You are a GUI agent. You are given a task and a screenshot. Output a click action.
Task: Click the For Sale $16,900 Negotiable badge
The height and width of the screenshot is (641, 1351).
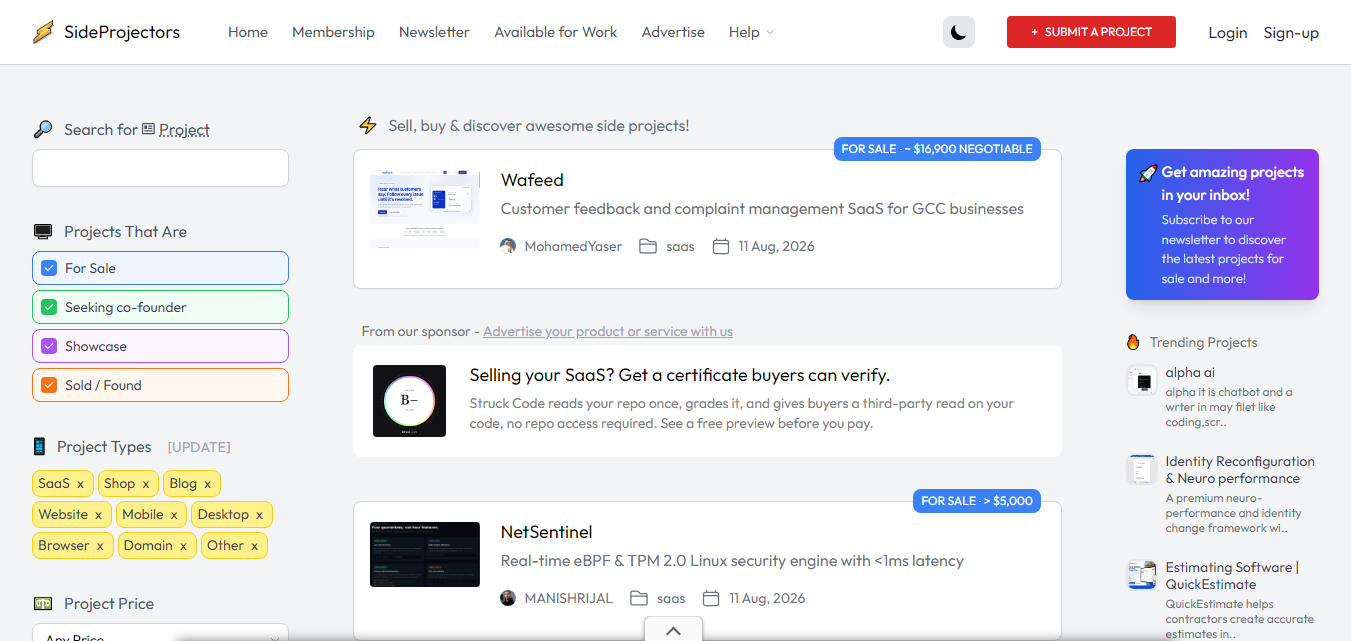[937, 149]
